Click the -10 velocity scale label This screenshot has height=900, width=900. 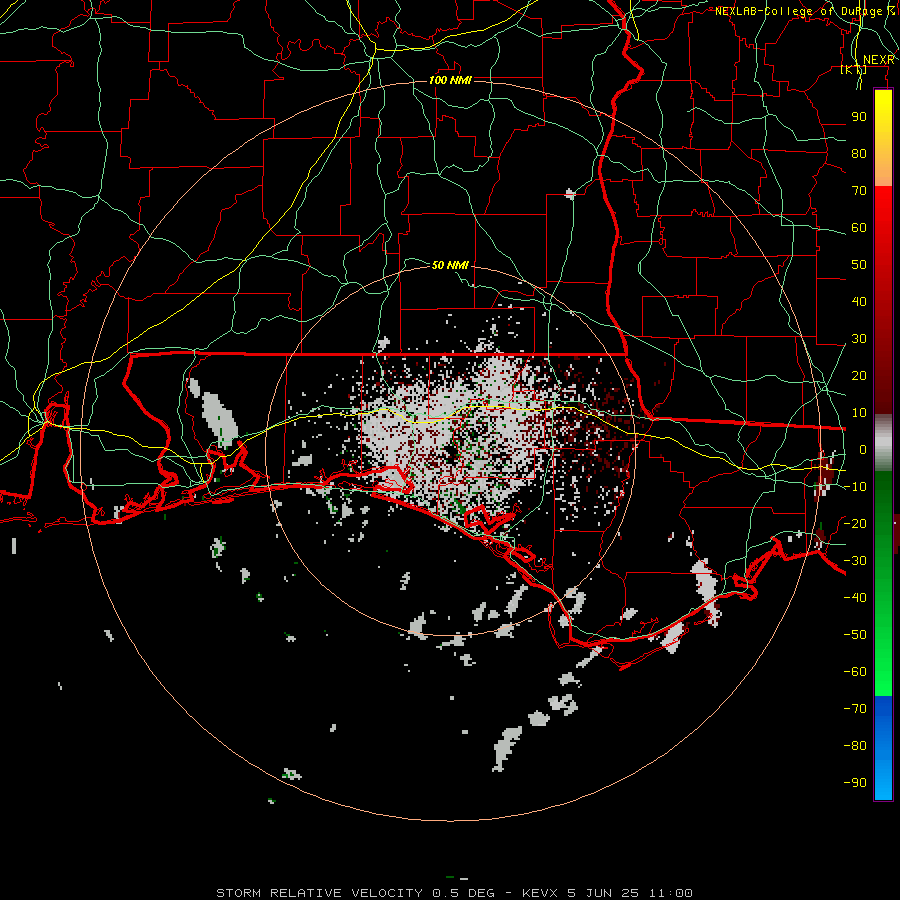click(855, 487)
